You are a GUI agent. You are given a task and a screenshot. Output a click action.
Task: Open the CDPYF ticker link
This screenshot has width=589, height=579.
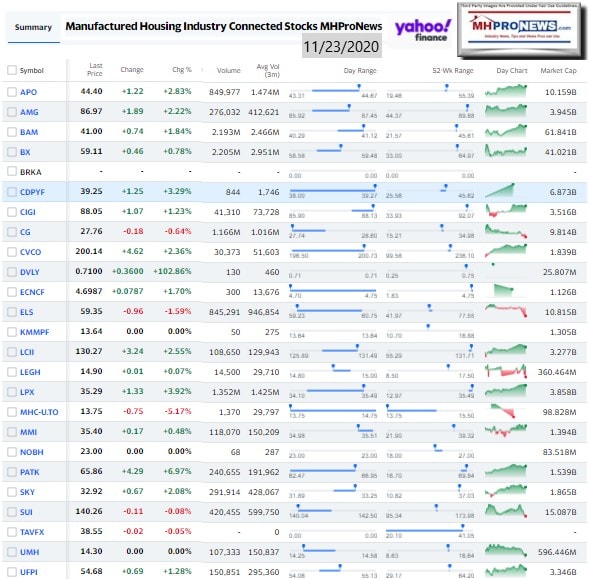[x=32, y=192]
